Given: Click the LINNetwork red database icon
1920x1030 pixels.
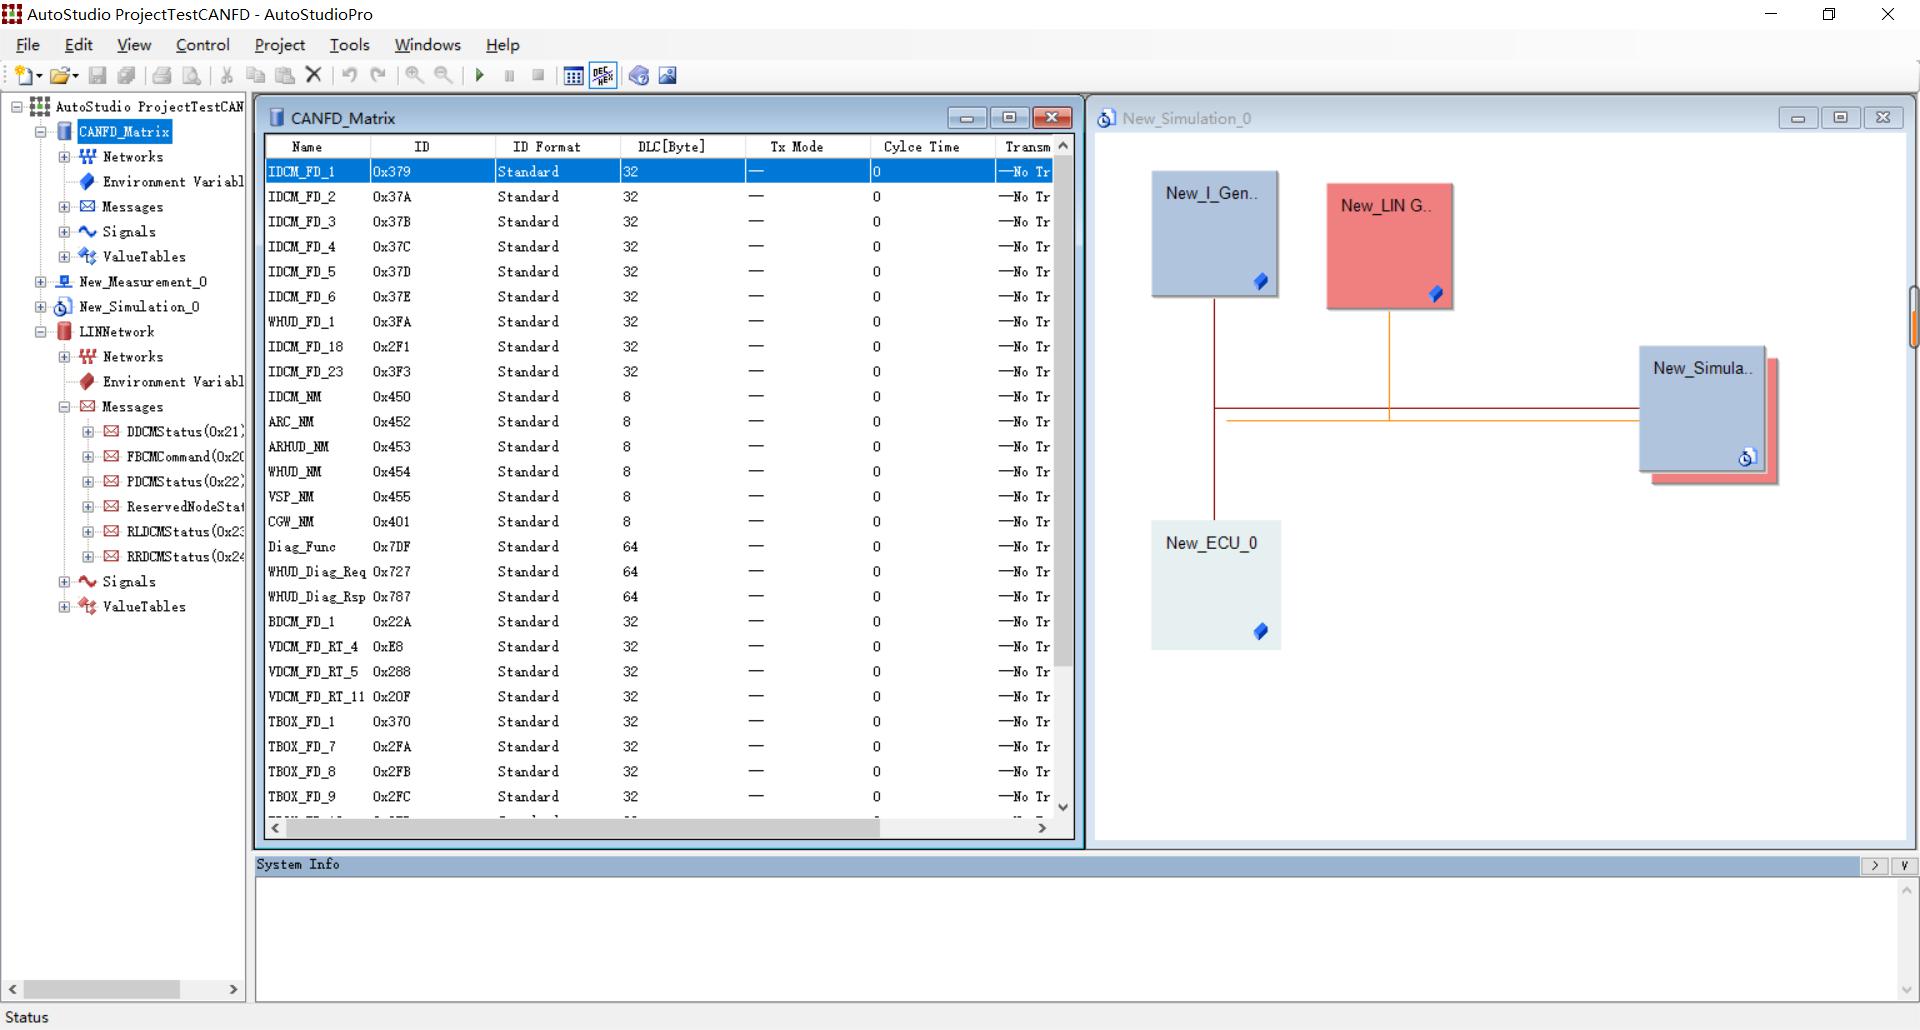Looking at the screenshot, I should [64, 331].
